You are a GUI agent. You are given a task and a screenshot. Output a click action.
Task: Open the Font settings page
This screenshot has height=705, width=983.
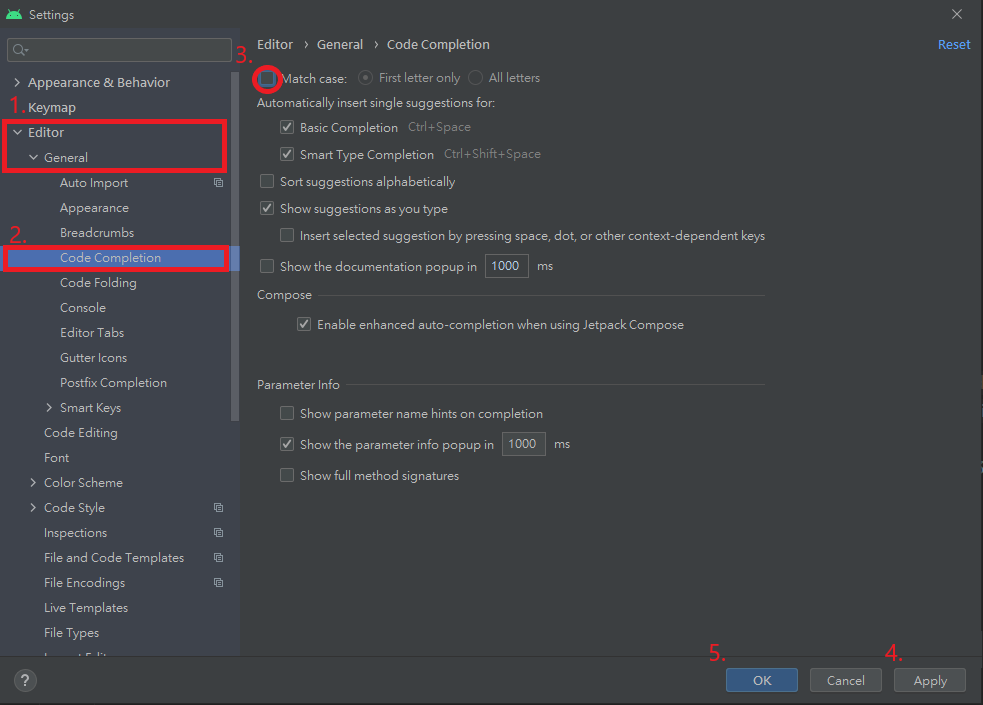pyautogui.click(x=56, y=457)
